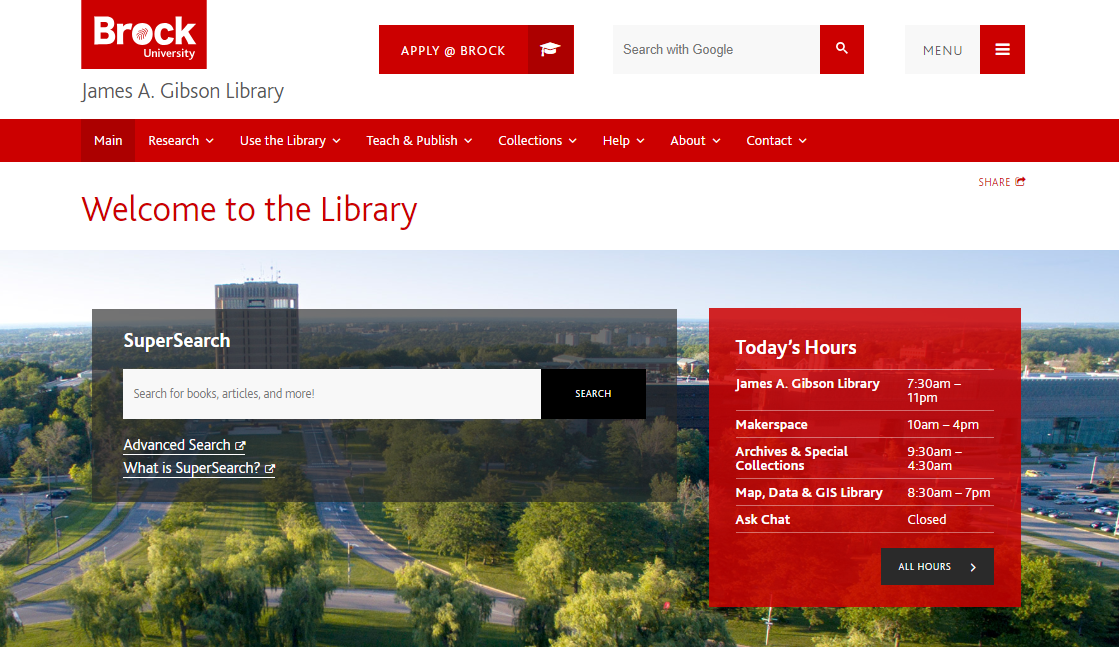Click the share arrow icon

point(1021,182)
